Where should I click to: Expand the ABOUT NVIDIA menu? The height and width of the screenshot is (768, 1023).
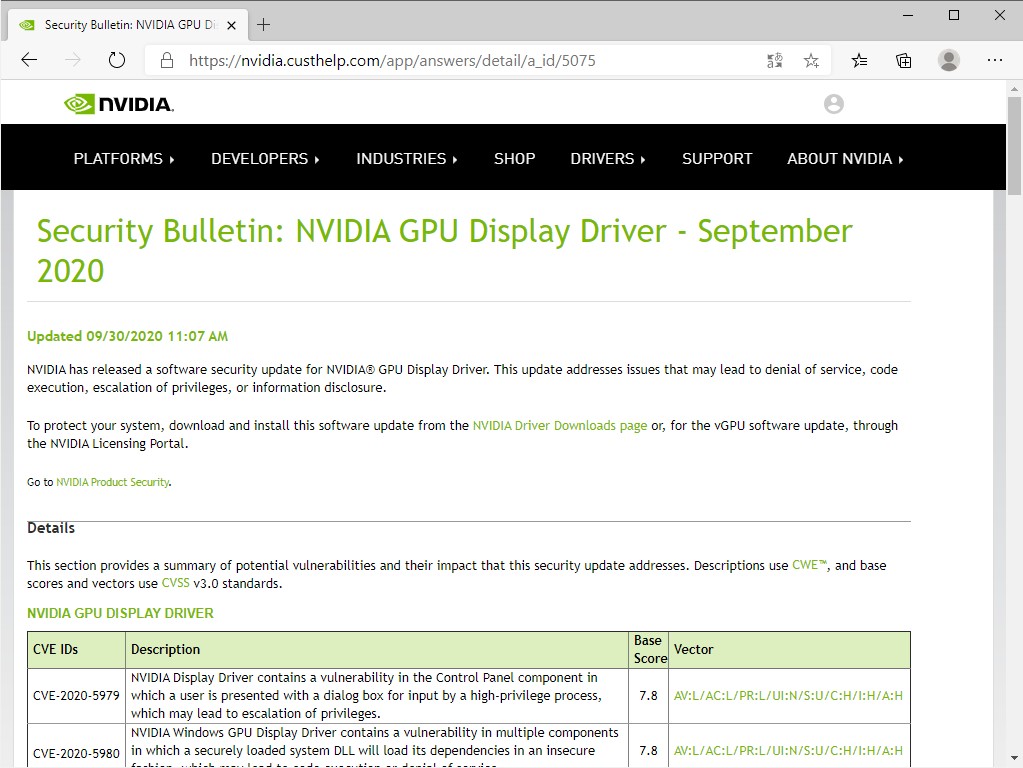click(x=845, y=159)
